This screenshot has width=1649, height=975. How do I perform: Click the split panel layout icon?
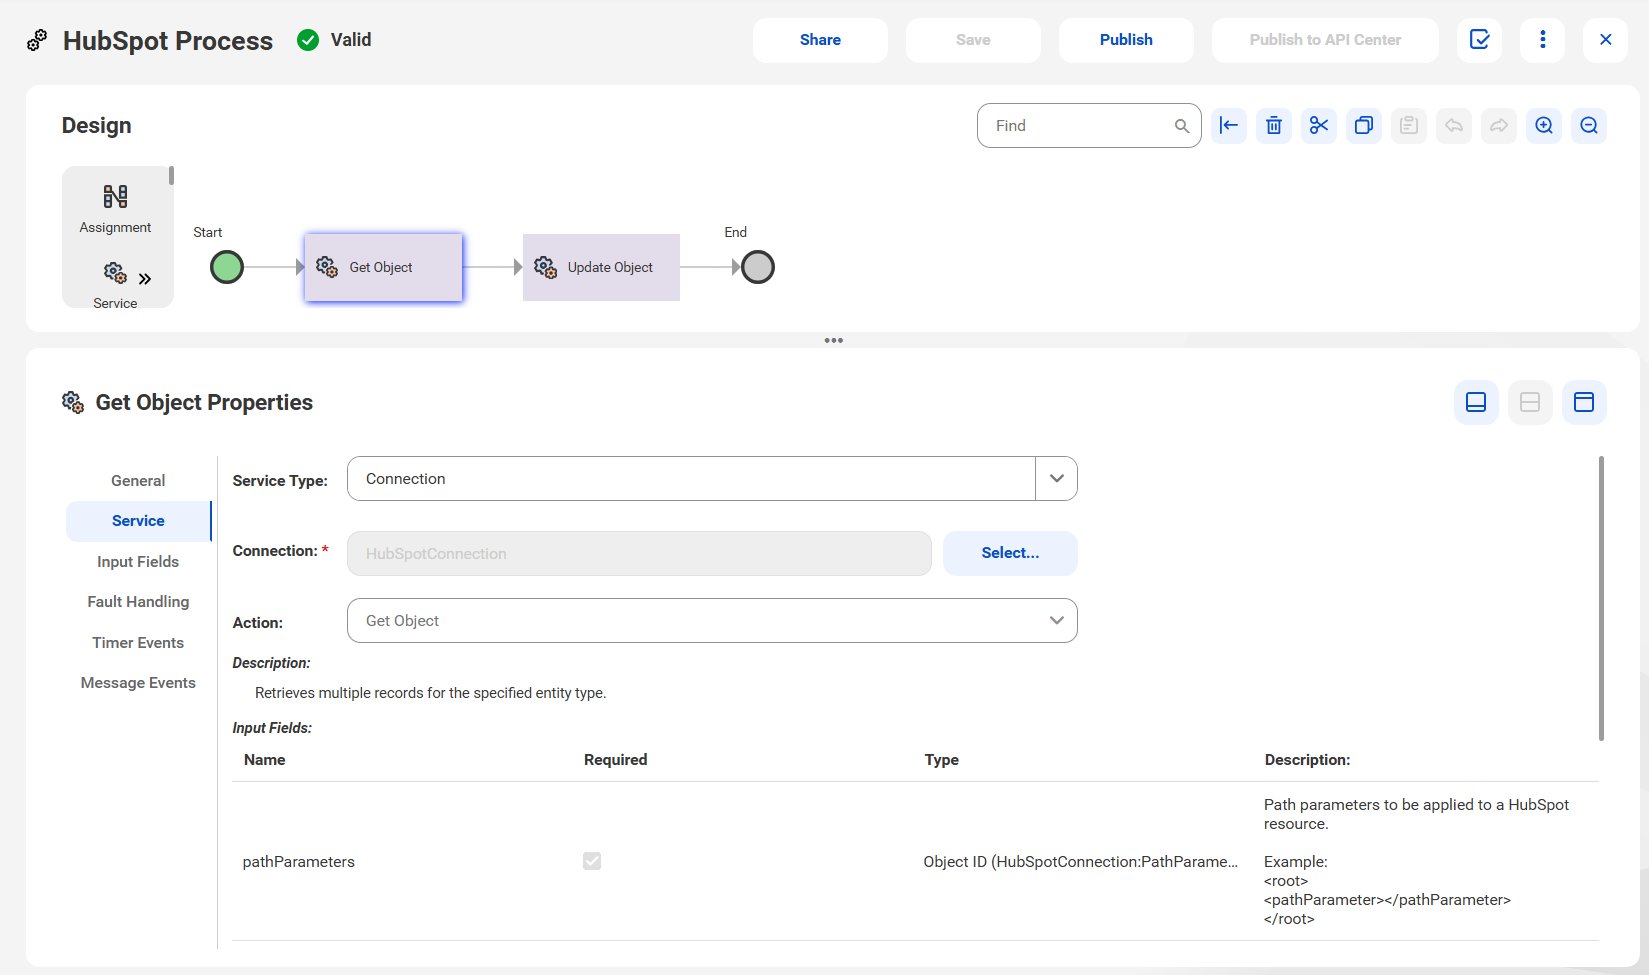tap(1530, 402)
